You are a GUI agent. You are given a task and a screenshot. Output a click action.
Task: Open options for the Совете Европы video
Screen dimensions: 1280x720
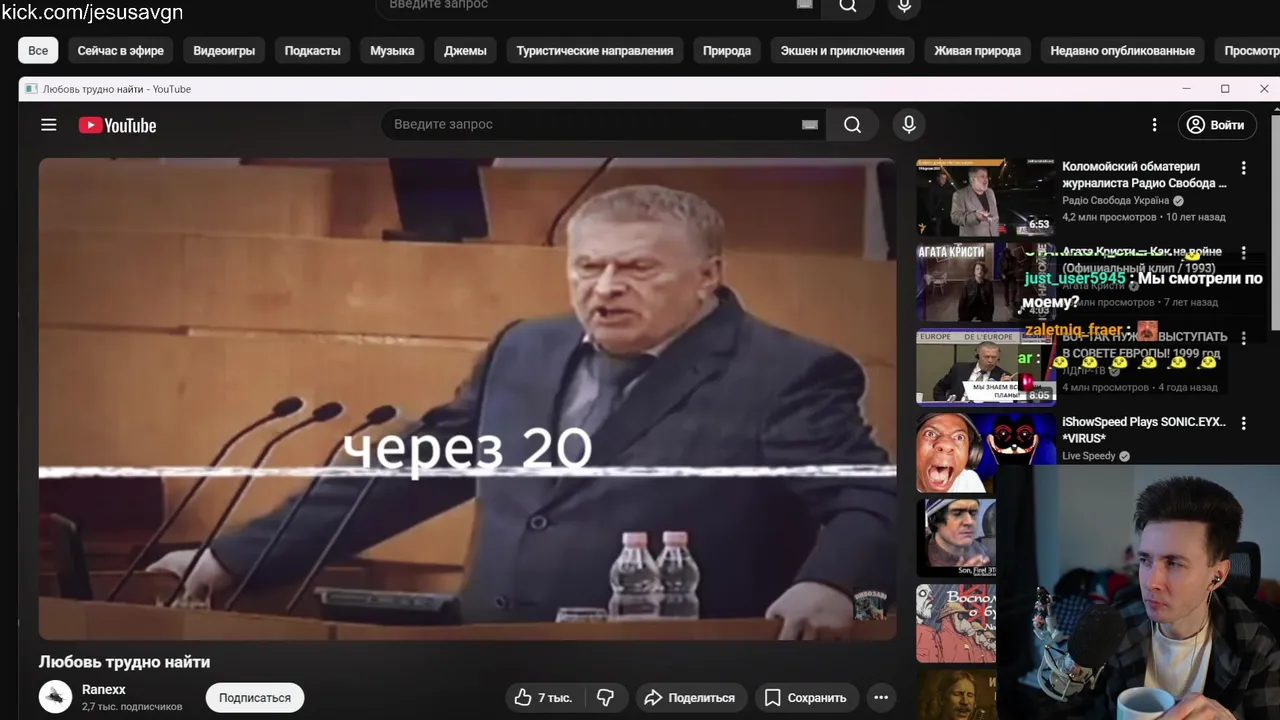[1244, 338]
